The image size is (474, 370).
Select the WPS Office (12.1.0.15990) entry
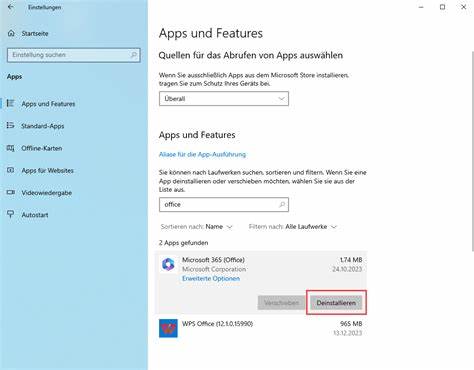[x=217, y=324]
